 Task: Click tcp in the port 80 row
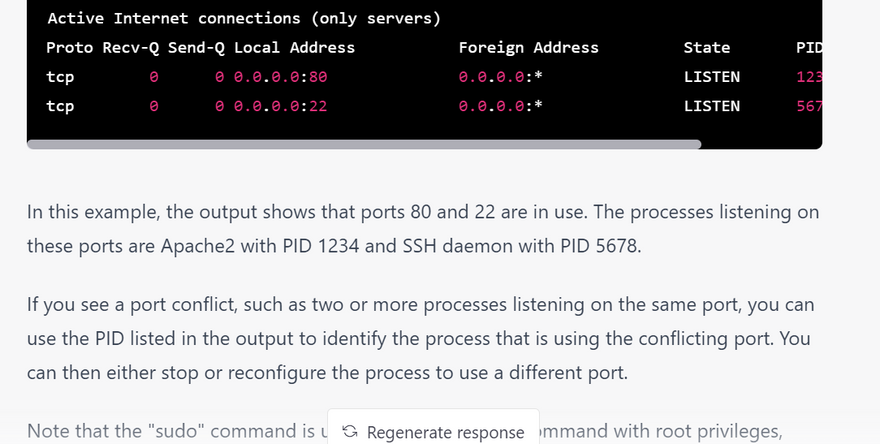[x=60, y=76]
